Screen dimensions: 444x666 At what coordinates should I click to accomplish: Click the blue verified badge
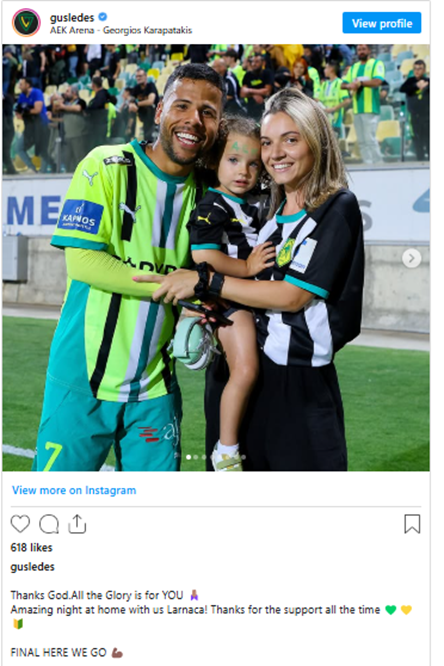[x=103, y=17]
